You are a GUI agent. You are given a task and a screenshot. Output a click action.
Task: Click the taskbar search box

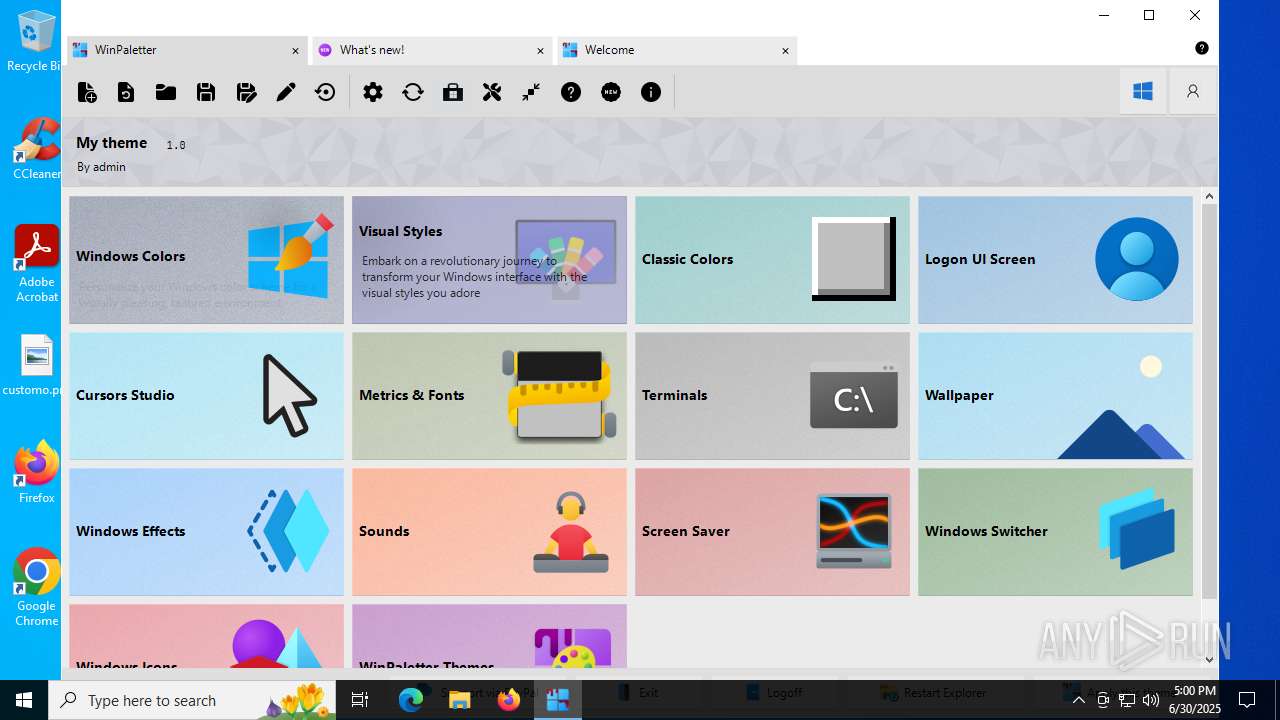[x=194, y=700]
